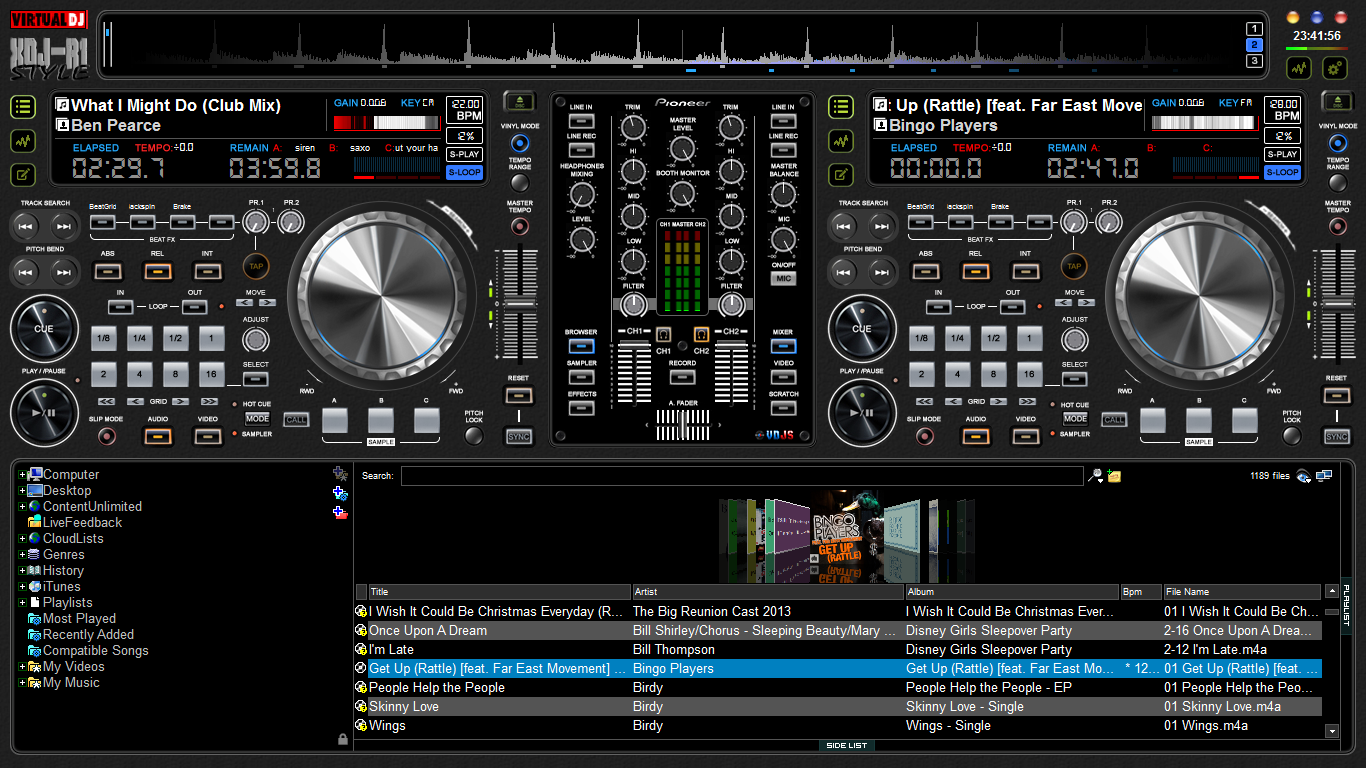The image size is (1366, 768).
Task: Expand iTunes tree node
Action: click(x=22, y=587)
